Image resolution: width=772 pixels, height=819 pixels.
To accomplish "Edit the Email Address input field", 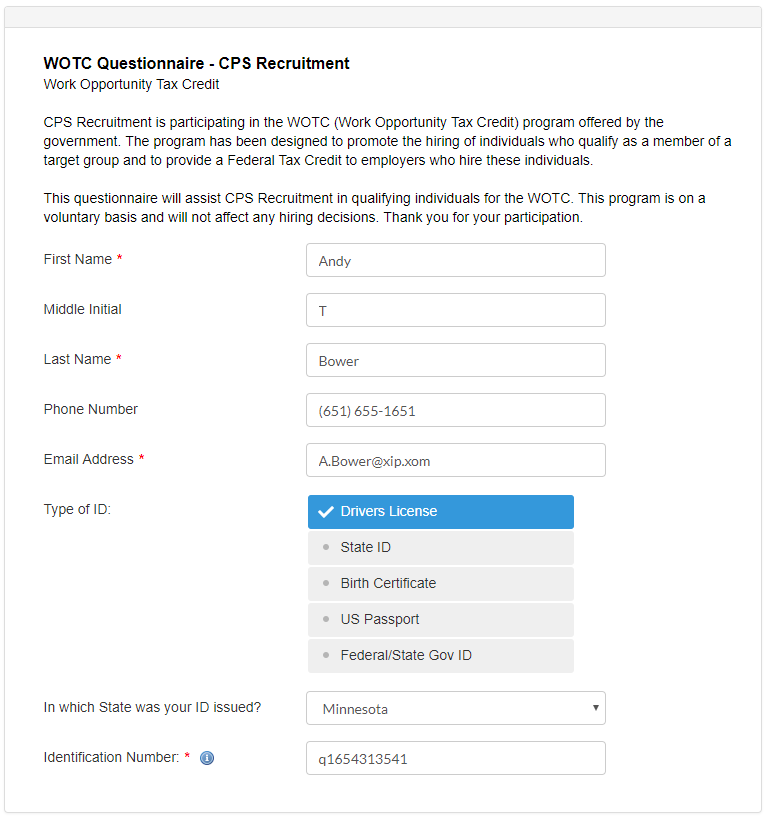I will coord(455,461).
